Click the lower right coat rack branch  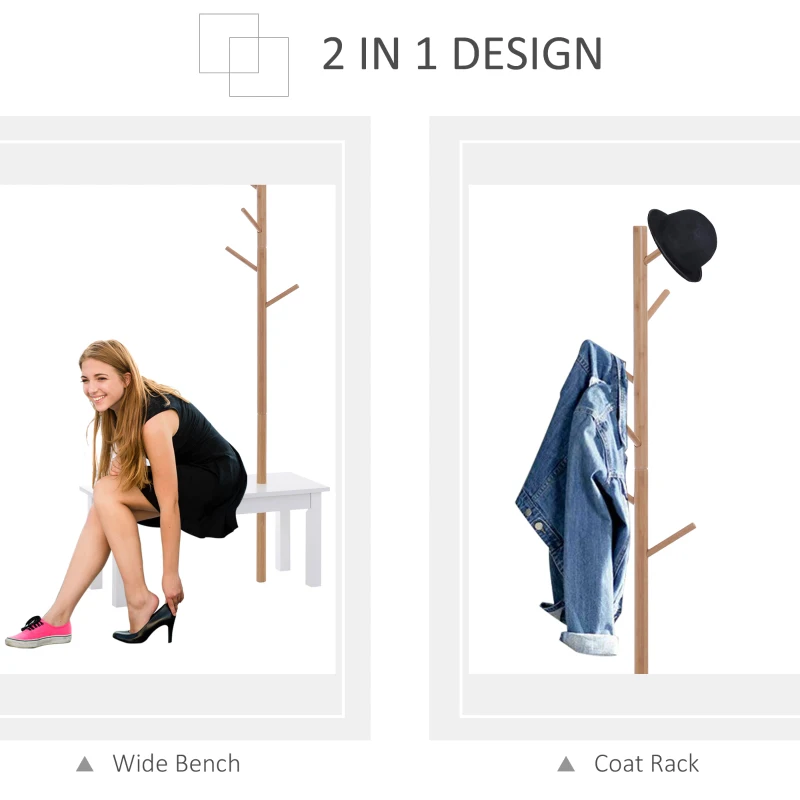[x=671, y=539]
